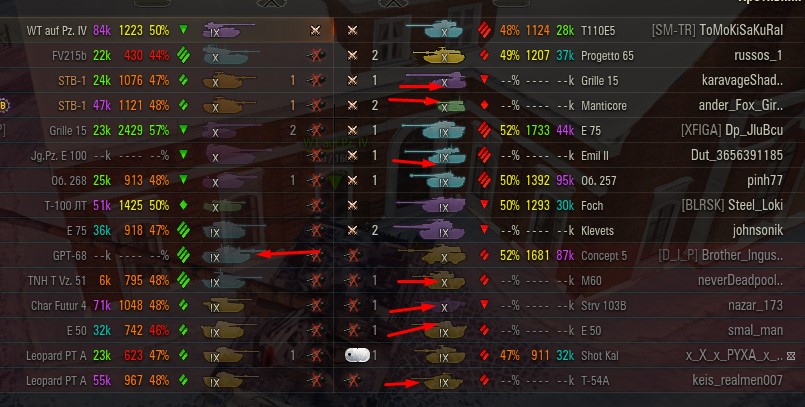Viewport: 805px width, 407px height.
Task: Select player name russos_1
Action: click(759, 55)
